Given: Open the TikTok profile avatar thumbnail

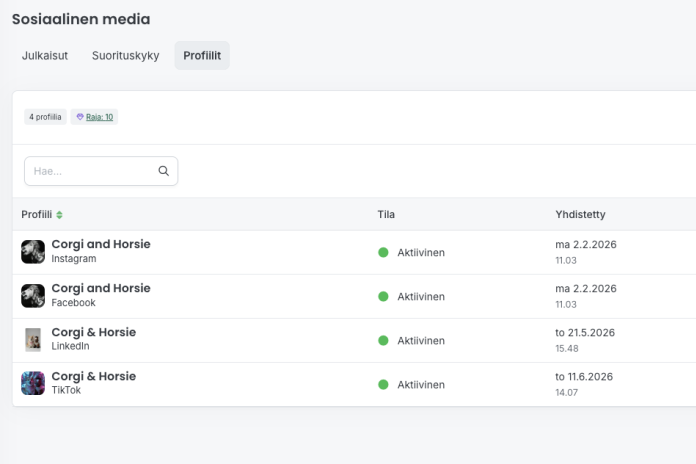Looking at the screenshot, I should coord(33,383).
